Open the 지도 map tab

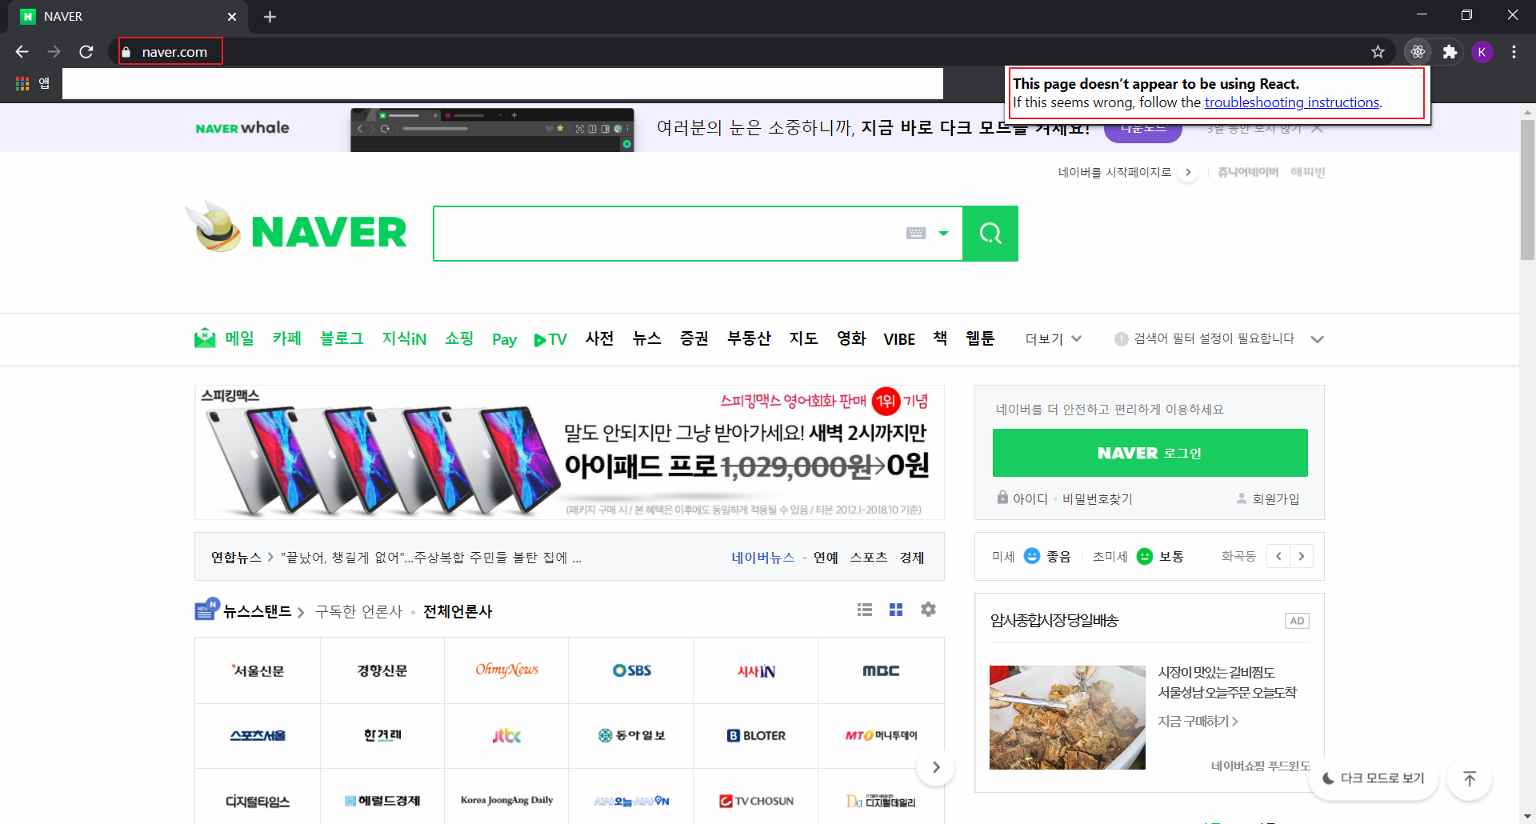pos(803,338)
